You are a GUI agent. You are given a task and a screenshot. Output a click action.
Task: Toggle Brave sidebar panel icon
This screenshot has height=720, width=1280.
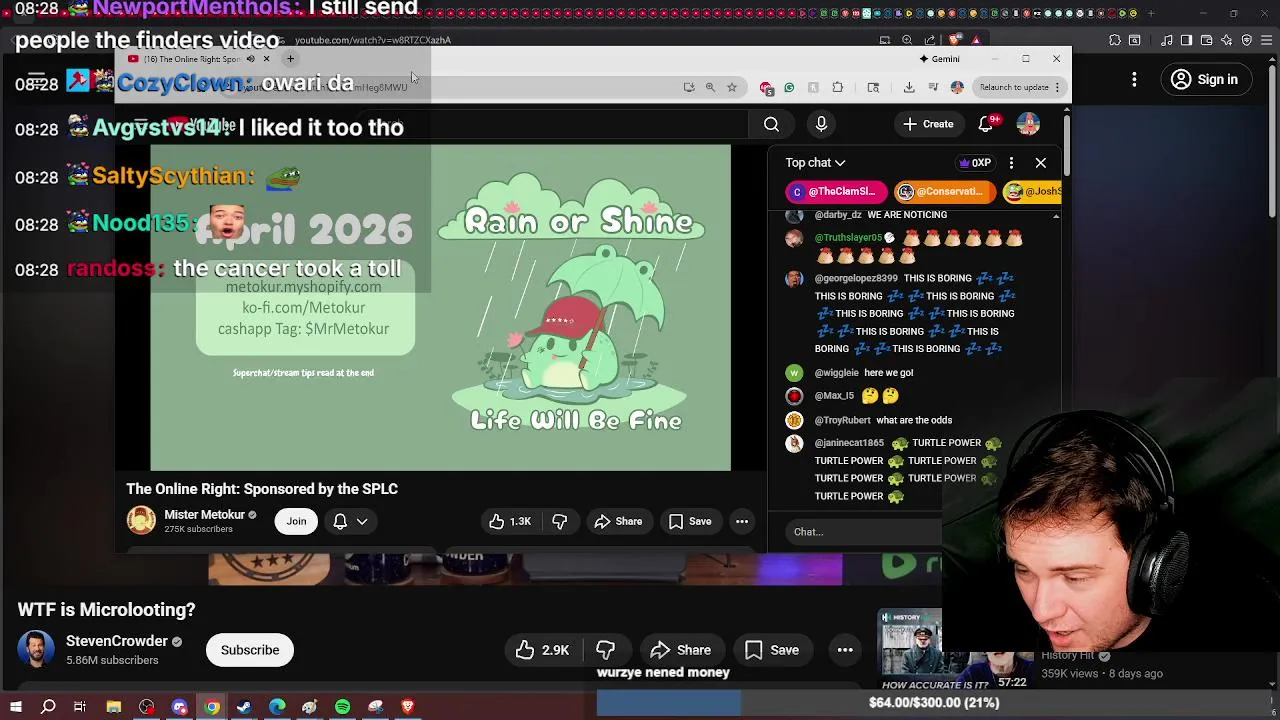[x=1186, y=40]
